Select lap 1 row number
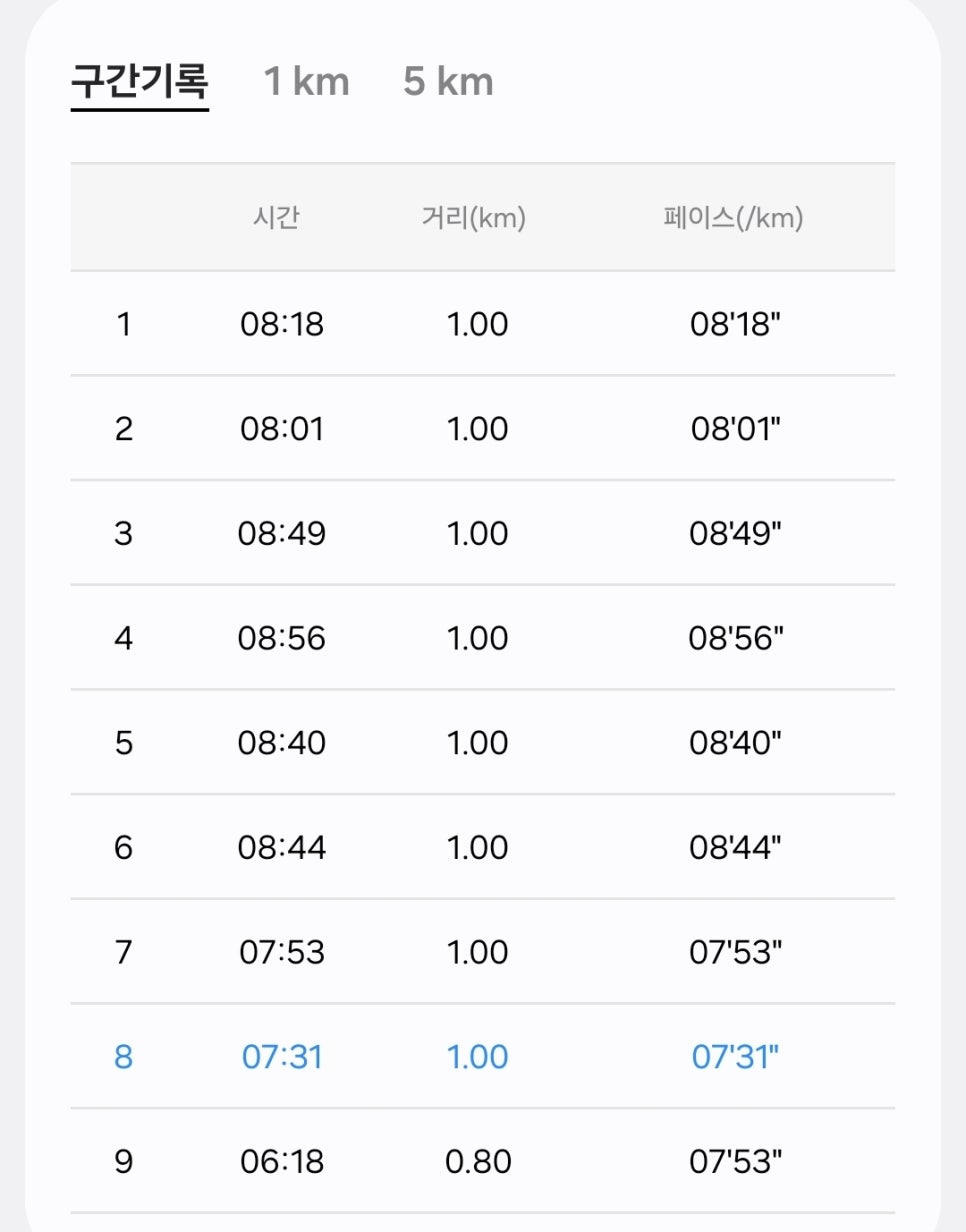Screen dimensions: 966x1232 click(124, 324)
